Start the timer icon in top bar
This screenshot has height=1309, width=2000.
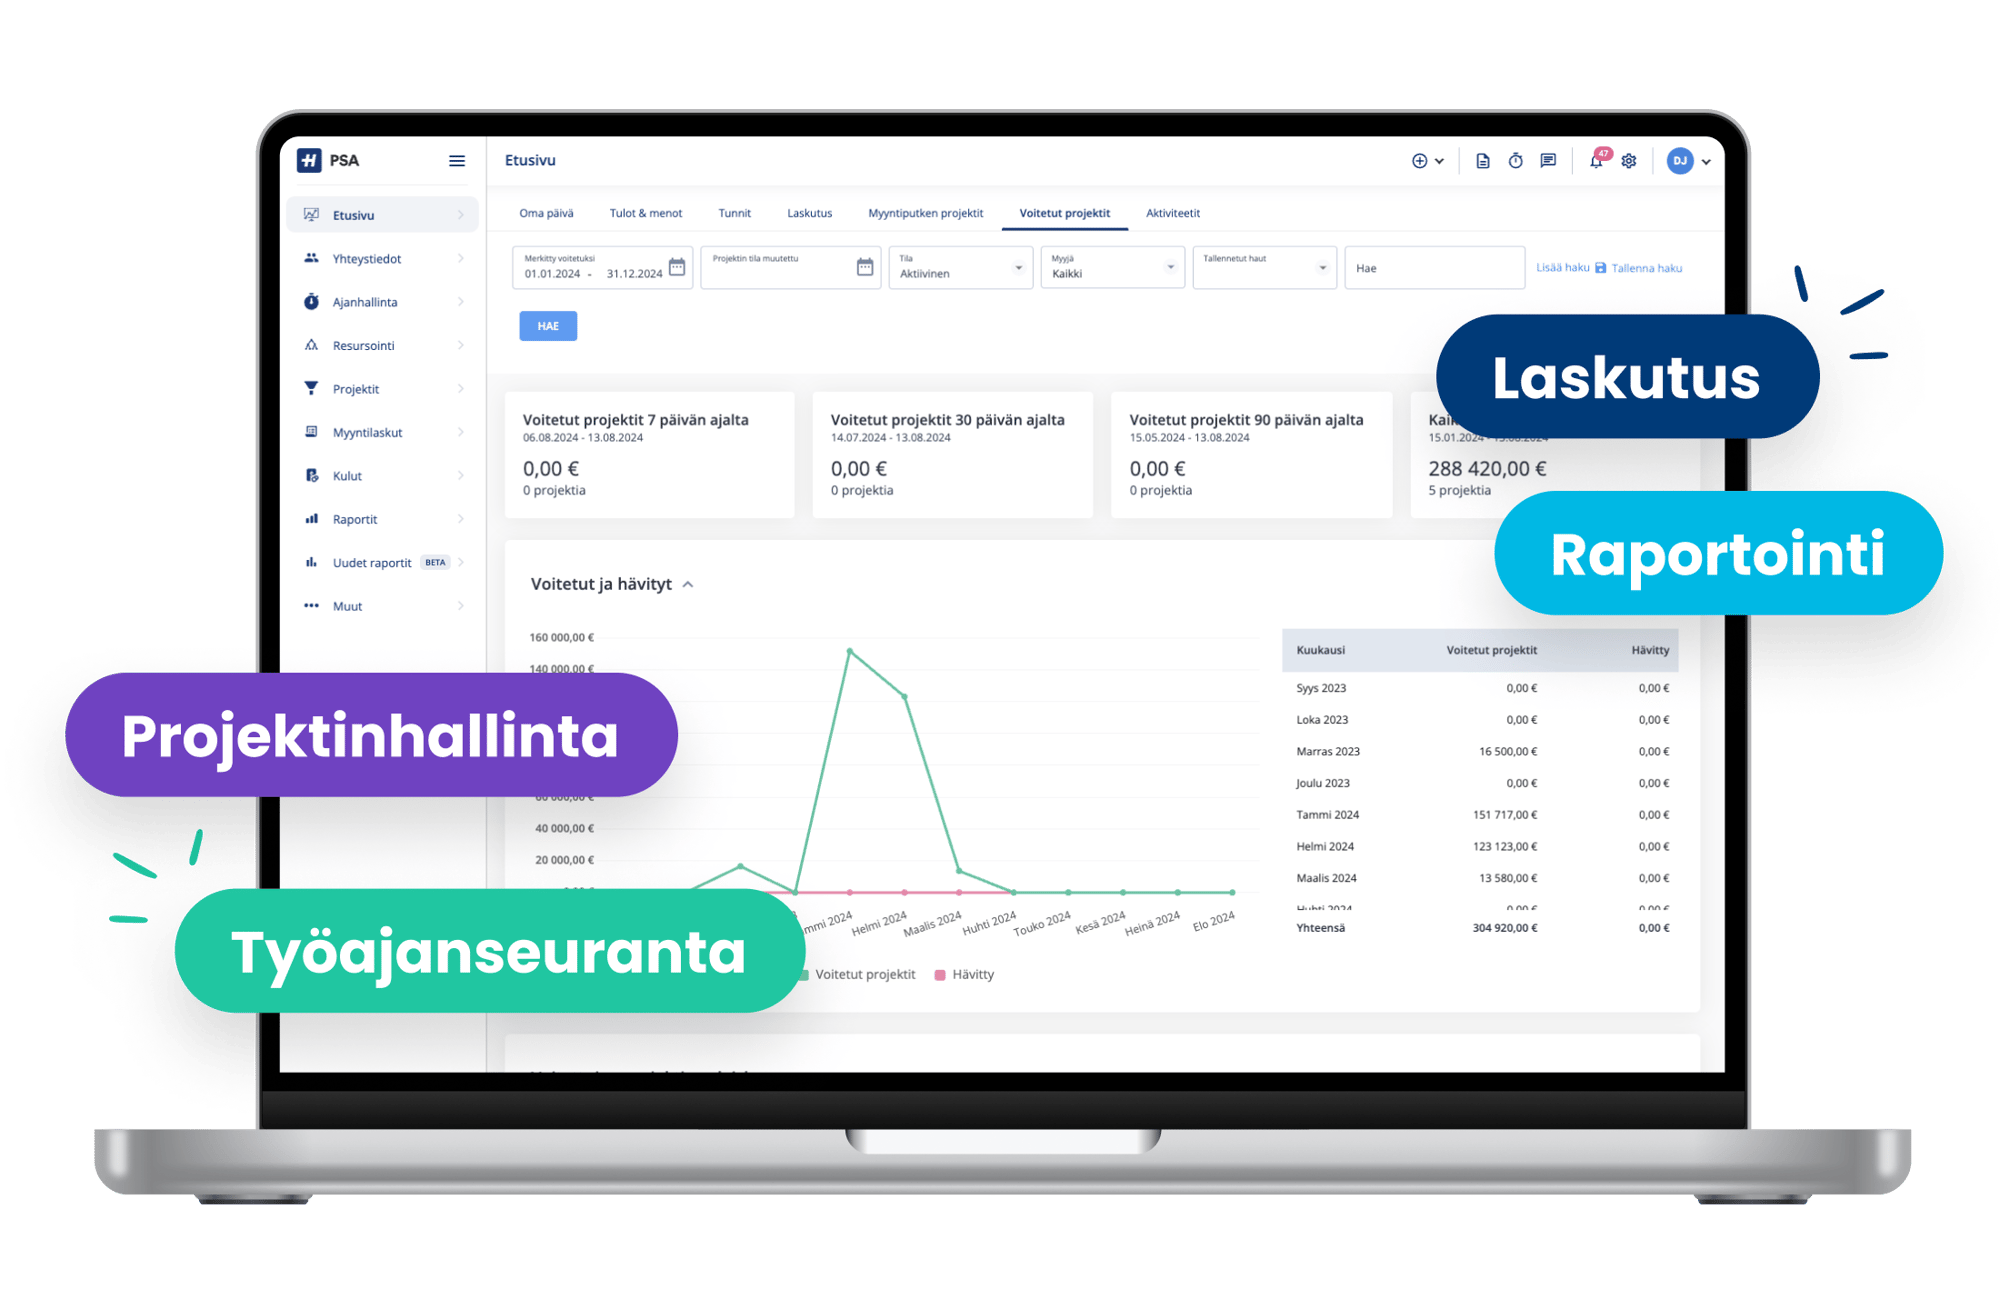[x=1516, y=161]
